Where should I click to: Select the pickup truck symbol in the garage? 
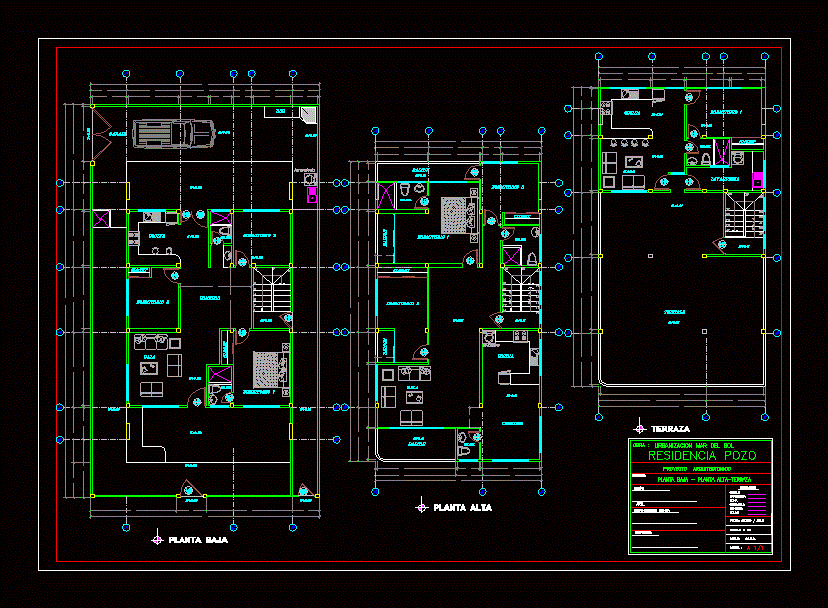173,133
